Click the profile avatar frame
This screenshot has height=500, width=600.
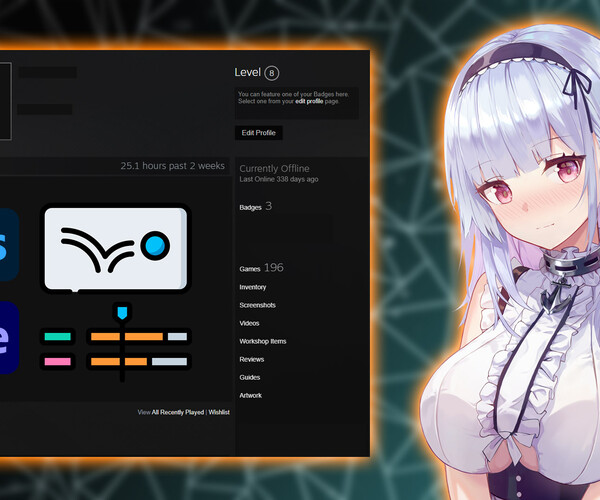(x=5, y=101)
